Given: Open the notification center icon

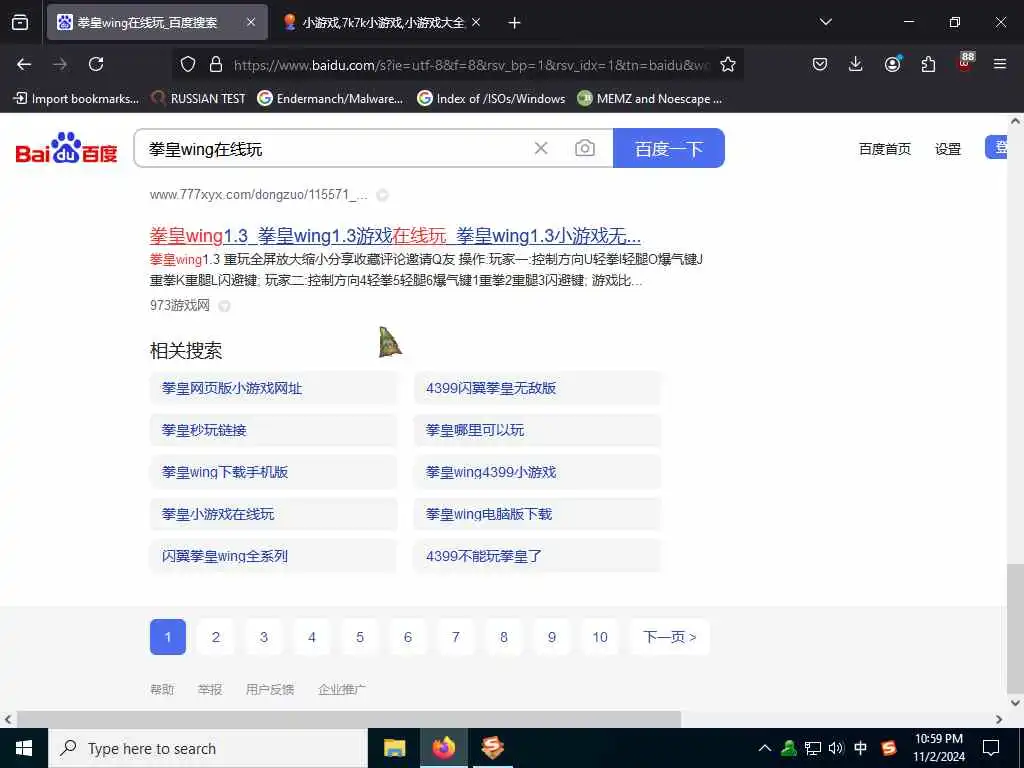Looking at the screenshot, I should tap(991, 748).
